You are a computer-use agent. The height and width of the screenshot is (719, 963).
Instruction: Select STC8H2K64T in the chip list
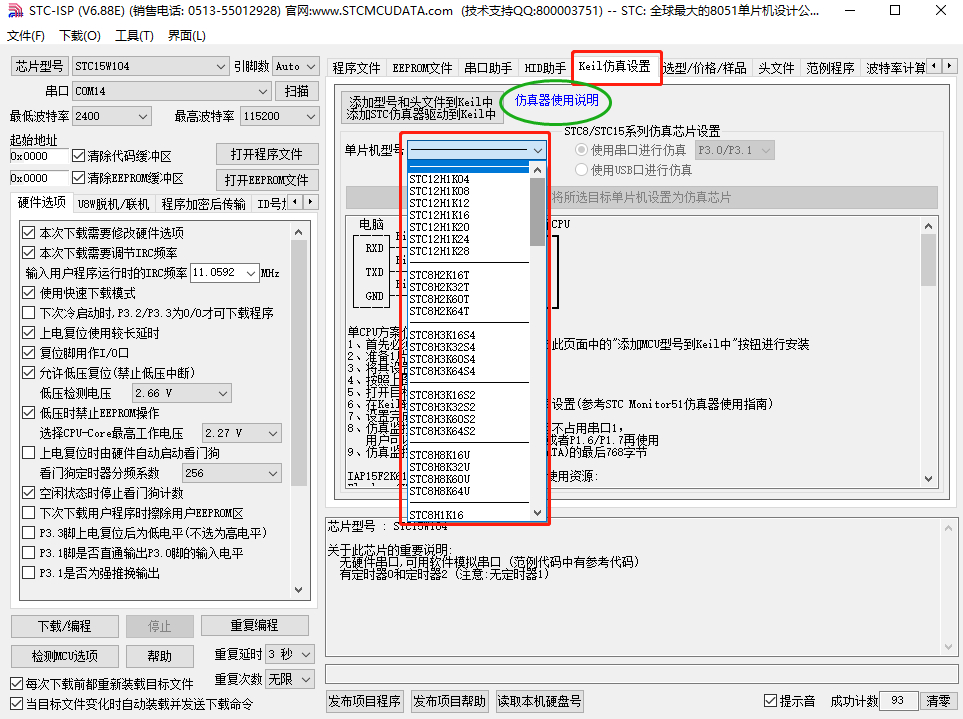pyautogui.click(x=469, y=311)
